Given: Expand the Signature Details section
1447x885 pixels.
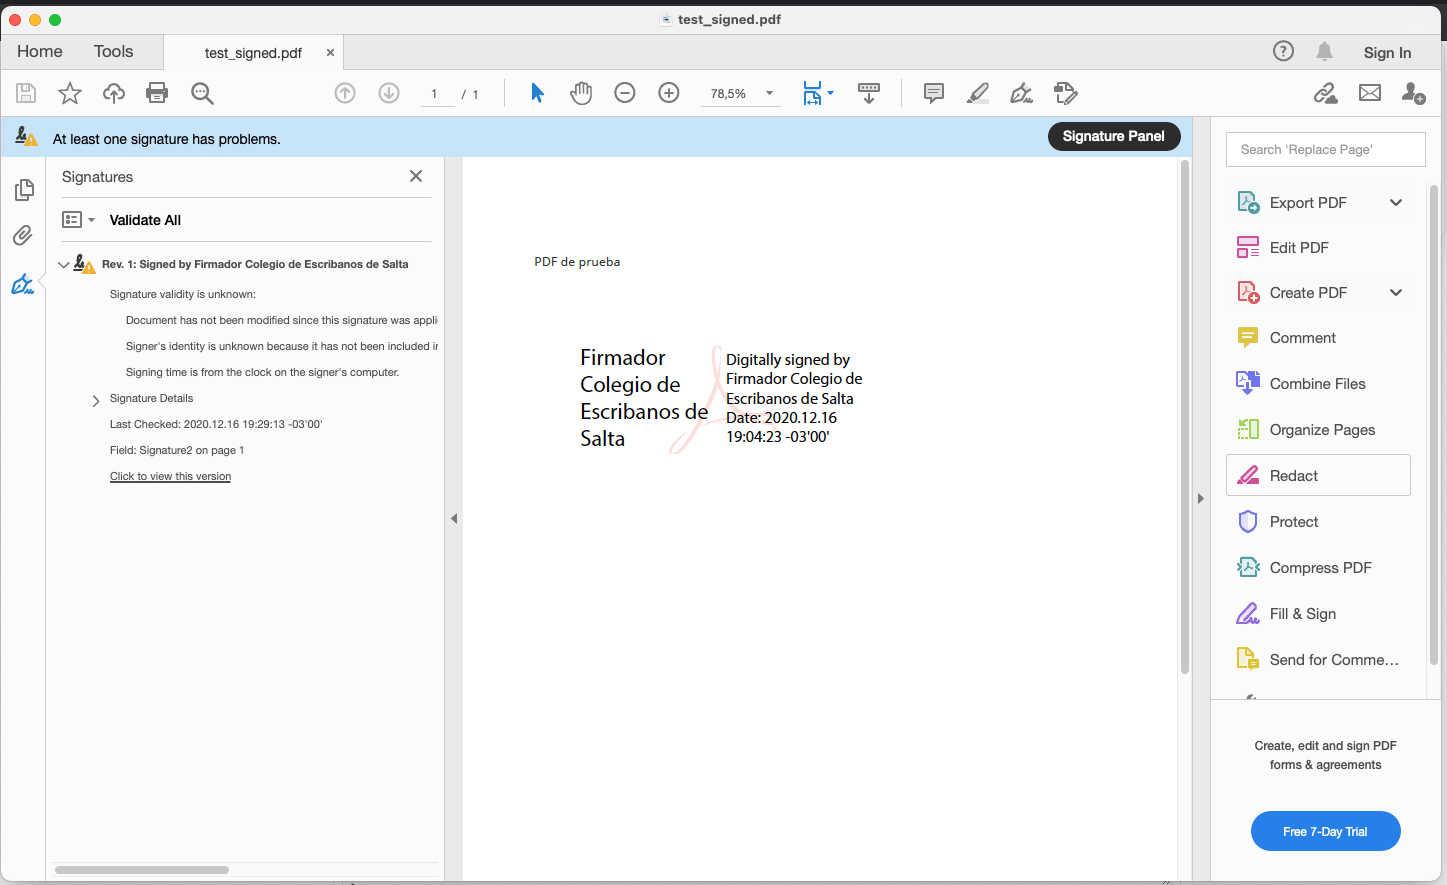Looking at the screenshot, I should tap(96, 398).
